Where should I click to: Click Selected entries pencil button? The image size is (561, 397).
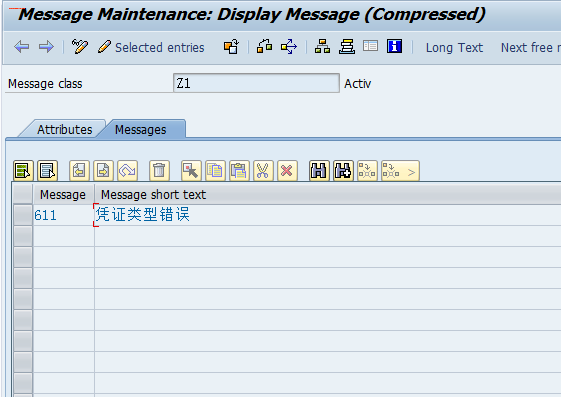point(151,47)
